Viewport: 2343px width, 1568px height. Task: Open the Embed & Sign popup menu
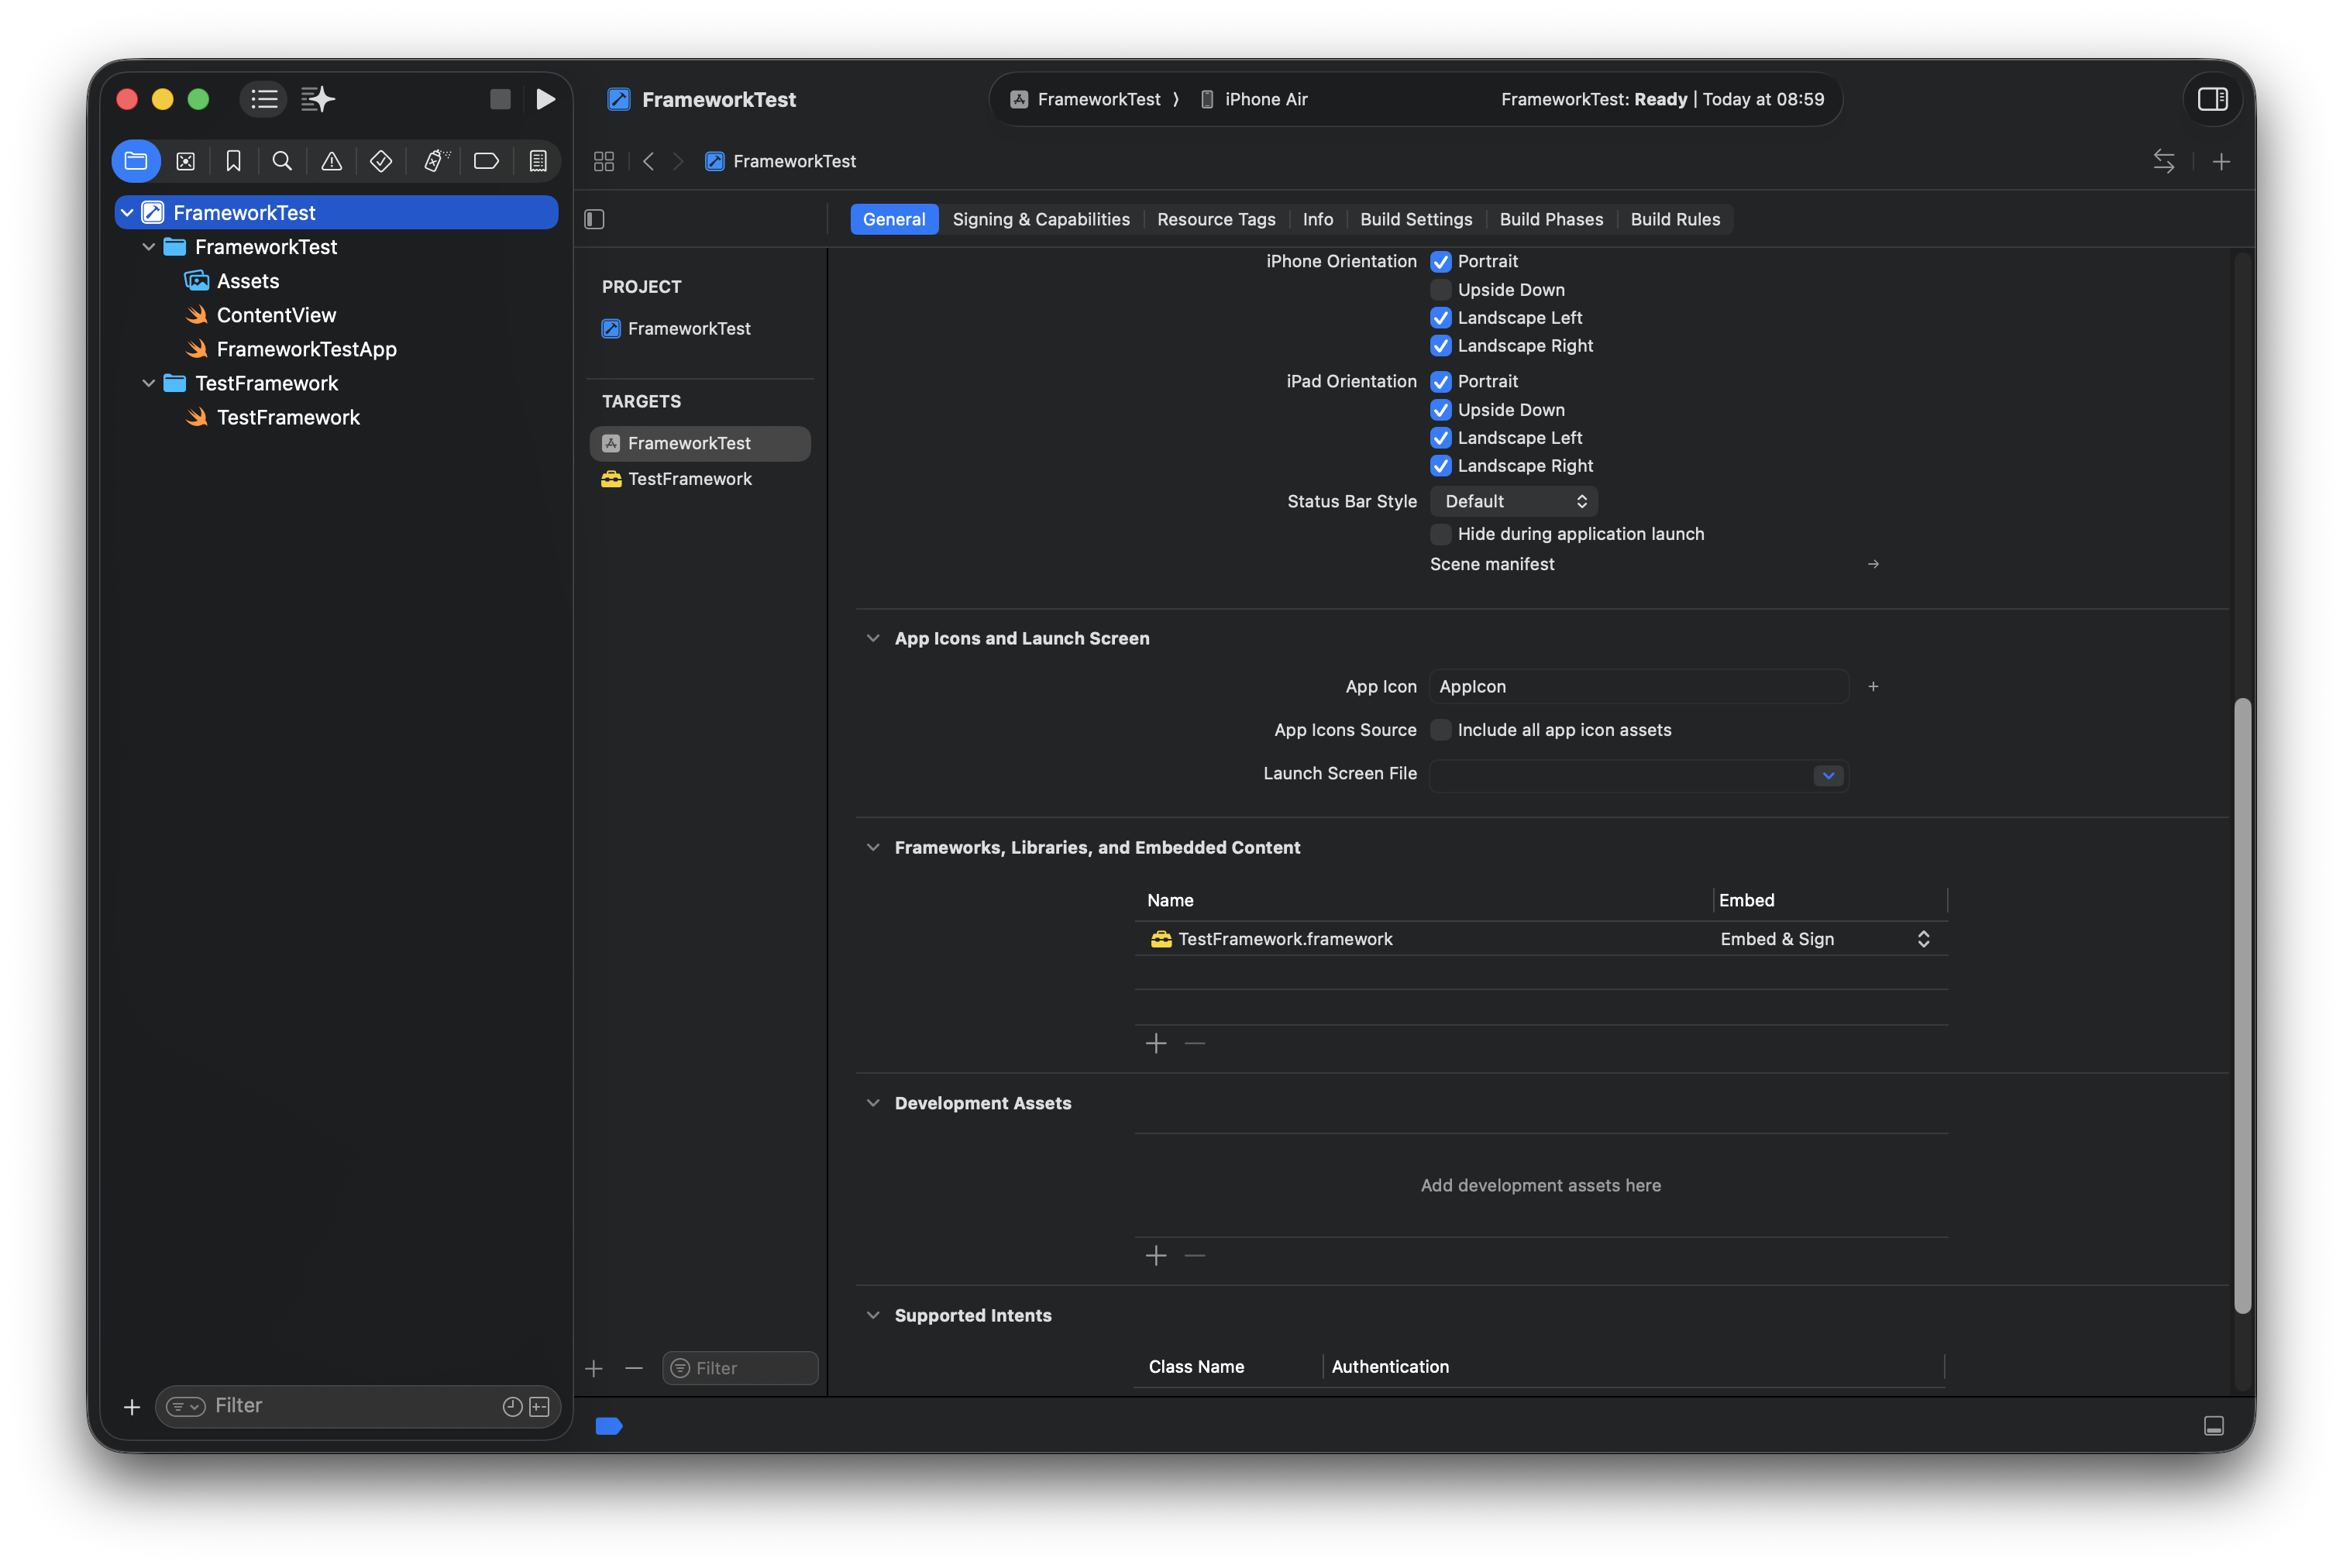[1824, 939]
